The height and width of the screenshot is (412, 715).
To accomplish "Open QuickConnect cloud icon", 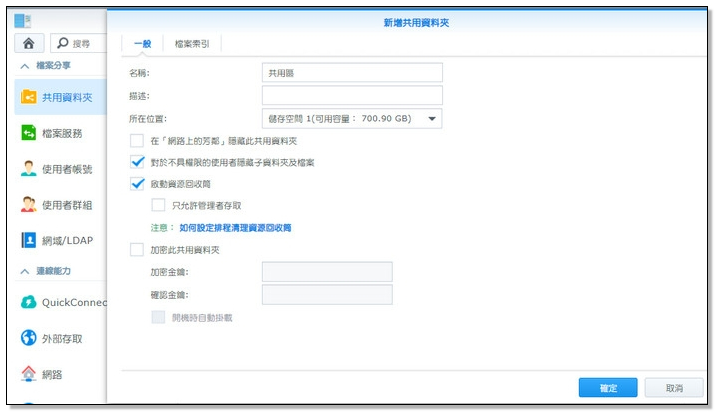I will pos(29,302).
